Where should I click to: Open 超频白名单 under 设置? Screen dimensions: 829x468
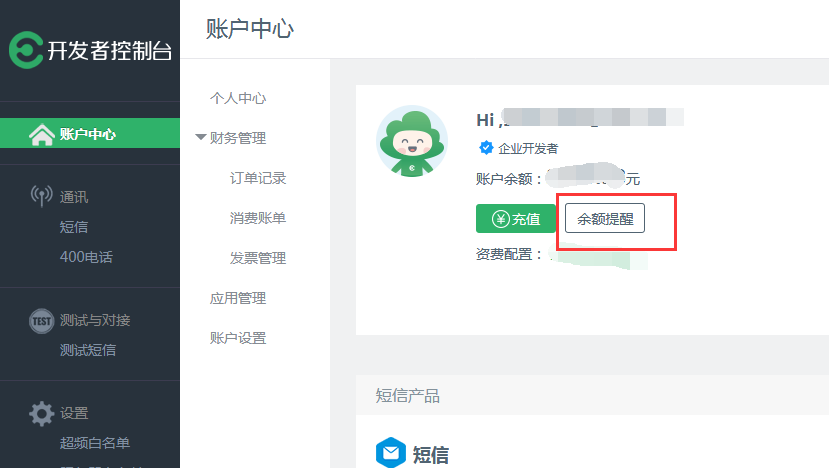[x=95, y=443]
